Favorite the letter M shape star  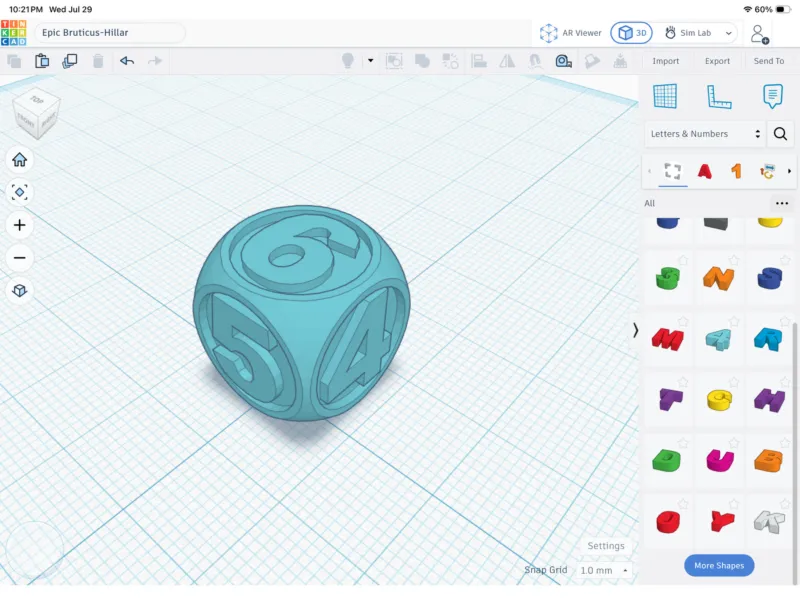click(683, 321)
